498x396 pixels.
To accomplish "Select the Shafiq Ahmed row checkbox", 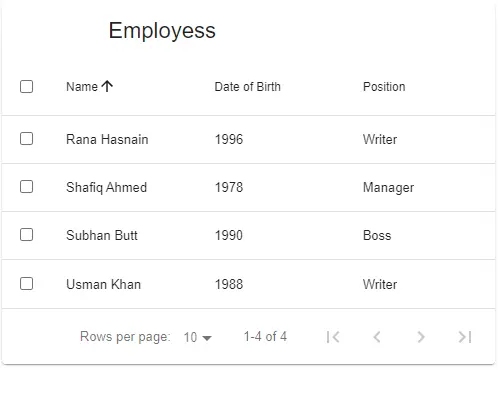I will pos(26,187).
